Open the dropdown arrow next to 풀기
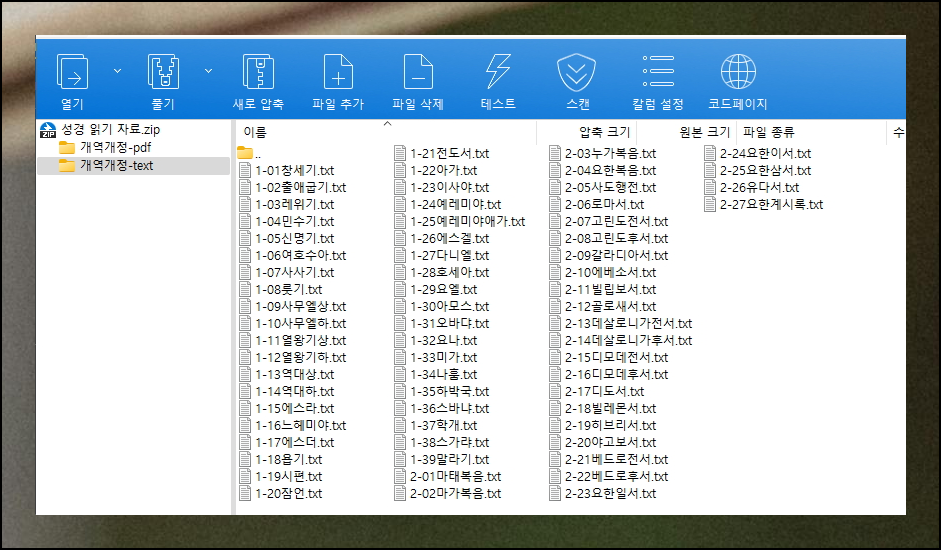 coord(208,71)
